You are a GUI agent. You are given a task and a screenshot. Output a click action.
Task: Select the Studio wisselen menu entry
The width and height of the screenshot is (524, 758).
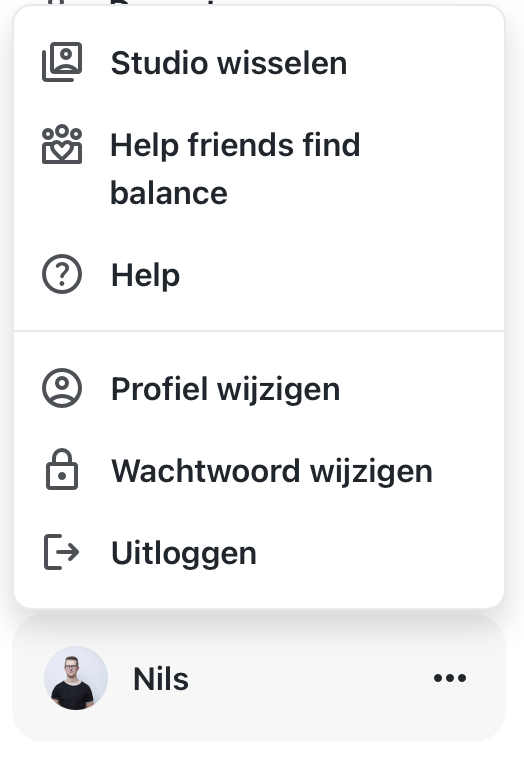click(x=259, y=63)
